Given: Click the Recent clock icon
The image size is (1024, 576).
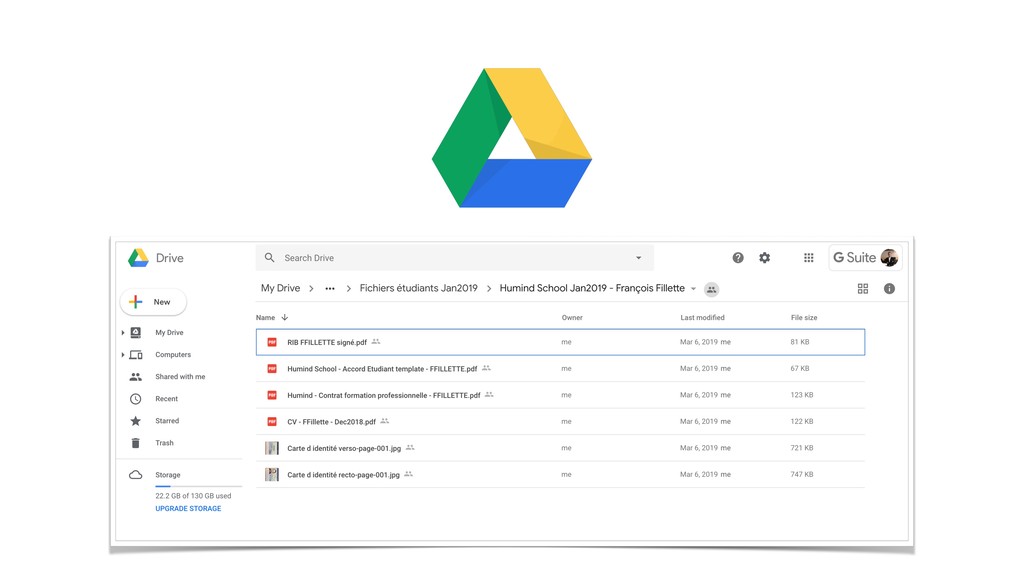Looking at the screenshot, I should pyautogui.click(x=136, y=399).
